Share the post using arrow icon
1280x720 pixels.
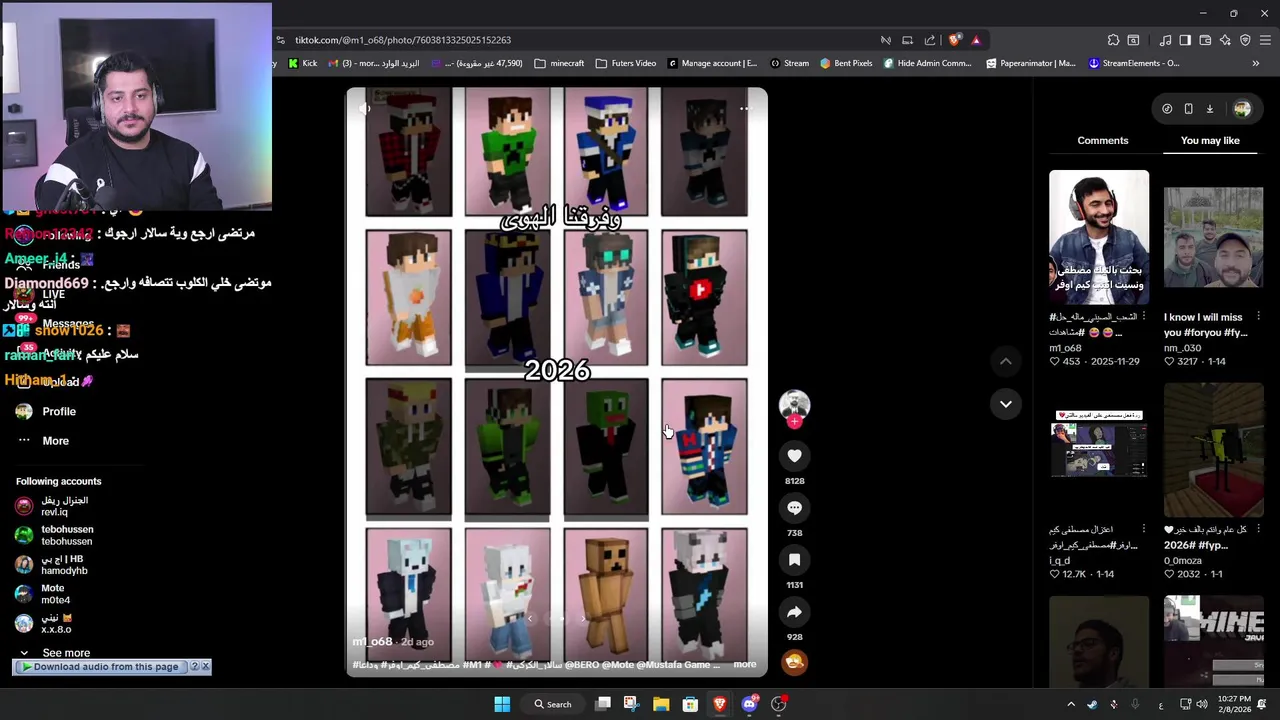point(794,612)
